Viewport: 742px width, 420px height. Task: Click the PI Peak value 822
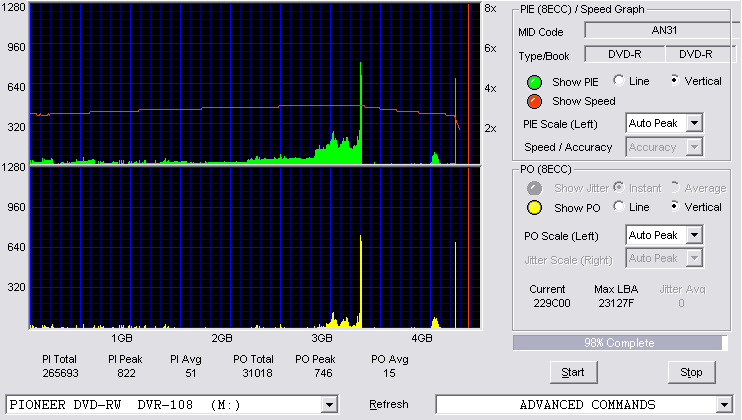click(126, 373)
